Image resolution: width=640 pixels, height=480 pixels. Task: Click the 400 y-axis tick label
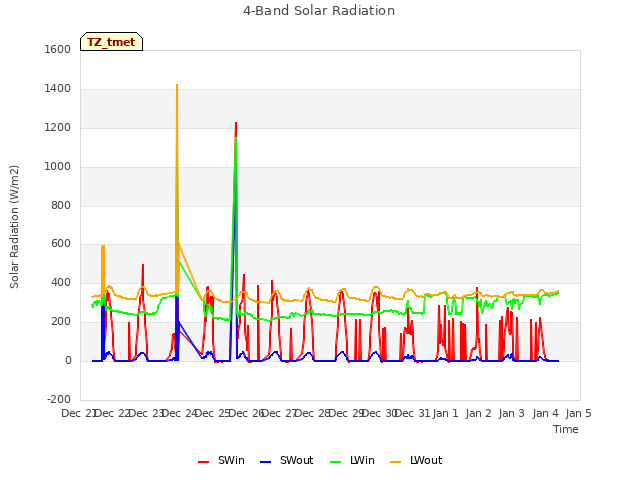tap(61, 282)
